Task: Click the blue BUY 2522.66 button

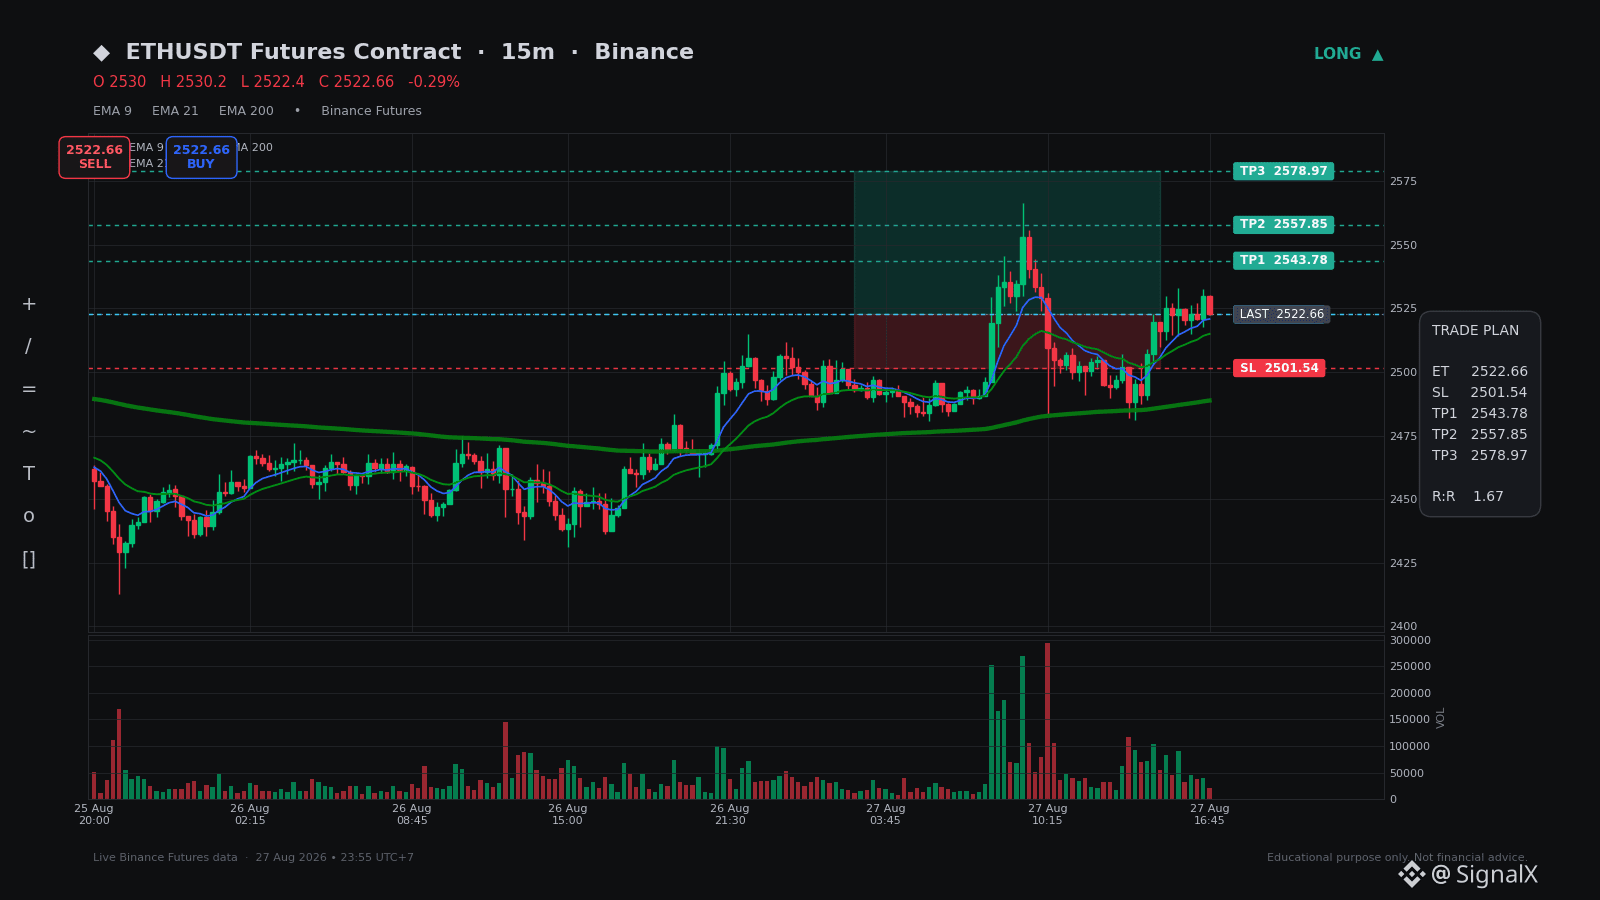Action: click(201, 157)
